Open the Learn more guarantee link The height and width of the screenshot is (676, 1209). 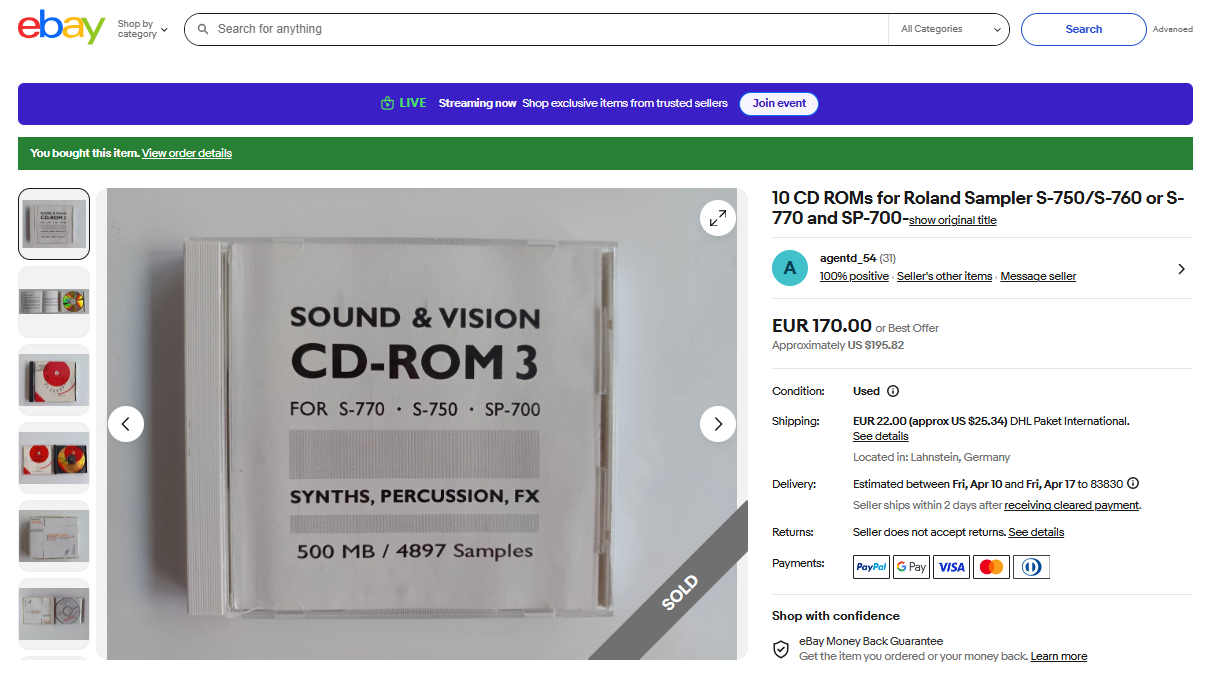click(1059, 657)
